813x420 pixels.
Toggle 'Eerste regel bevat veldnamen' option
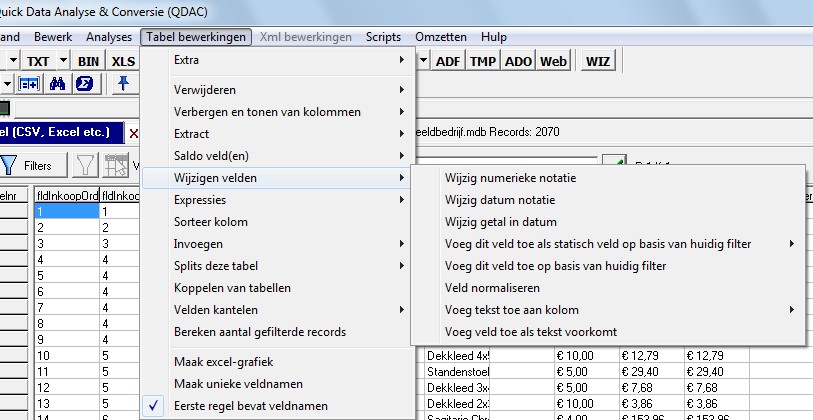click(251, 406)
